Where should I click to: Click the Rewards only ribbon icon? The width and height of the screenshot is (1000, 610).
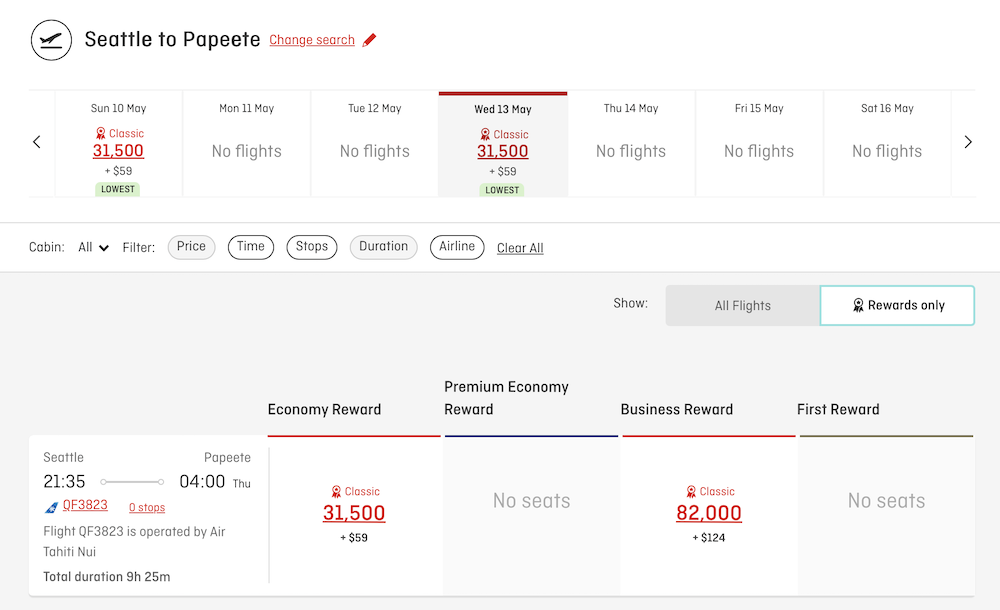pyautogui.click(x=858, y=306)
